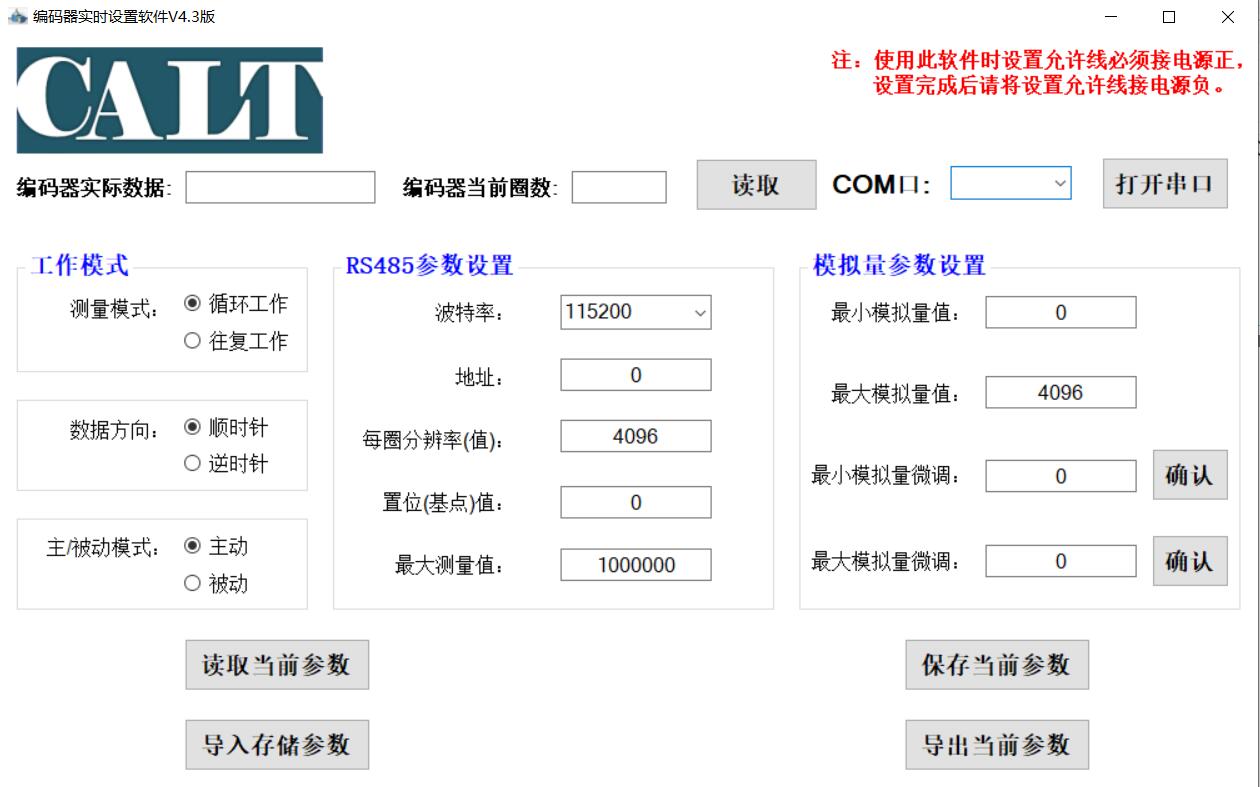Click the 编码器实际数据 text field
Viewport: 1260px width, 787px height.
point(279,187)
